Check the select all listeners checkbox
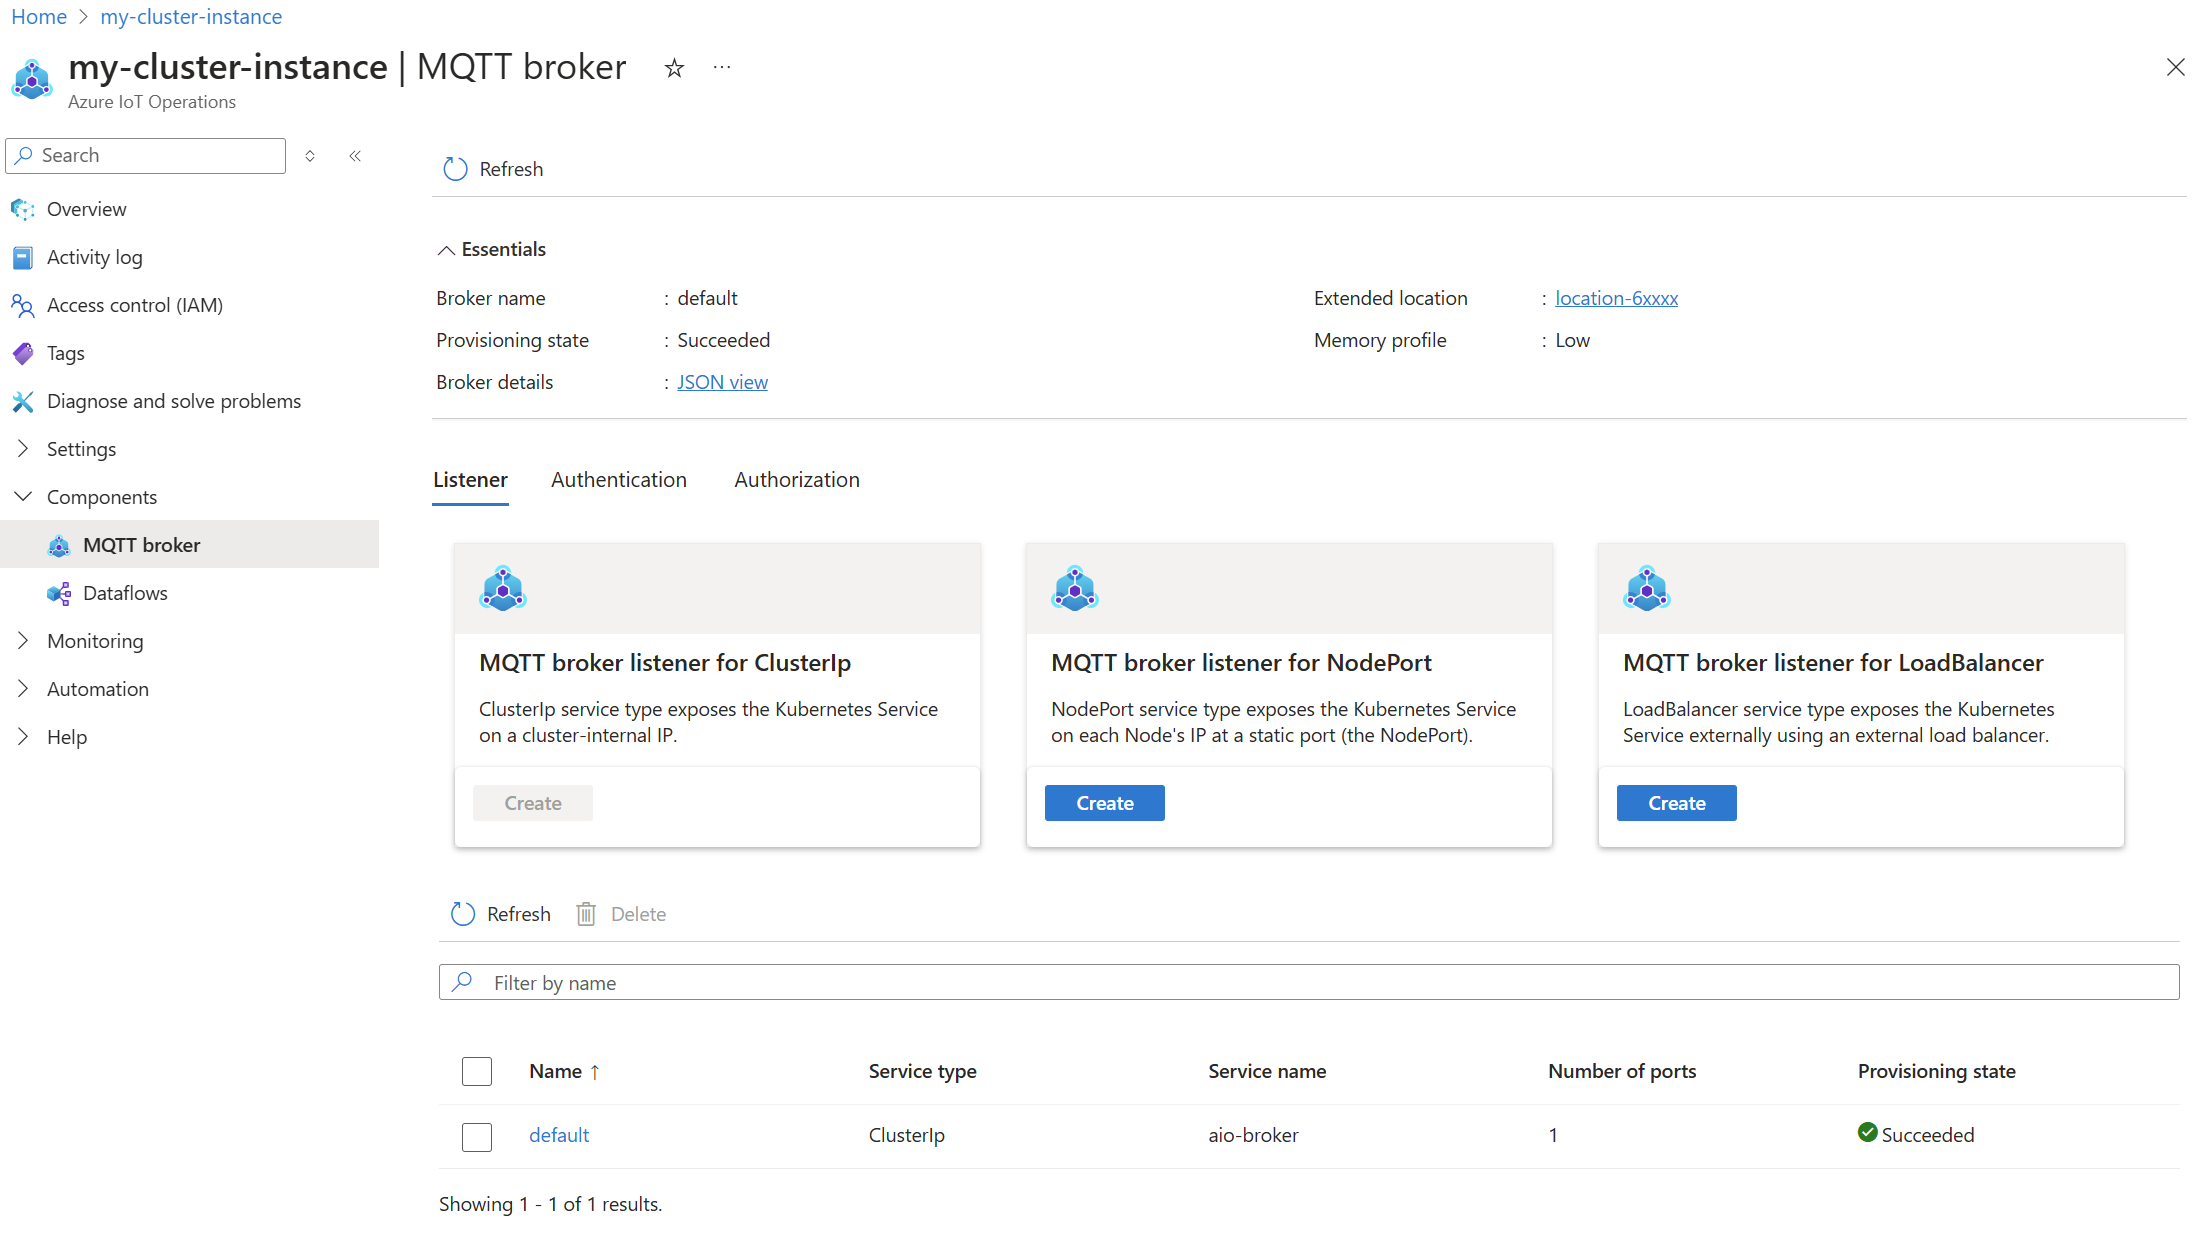Viewport: 2200px width, 1237px height. click(477, 1071)
